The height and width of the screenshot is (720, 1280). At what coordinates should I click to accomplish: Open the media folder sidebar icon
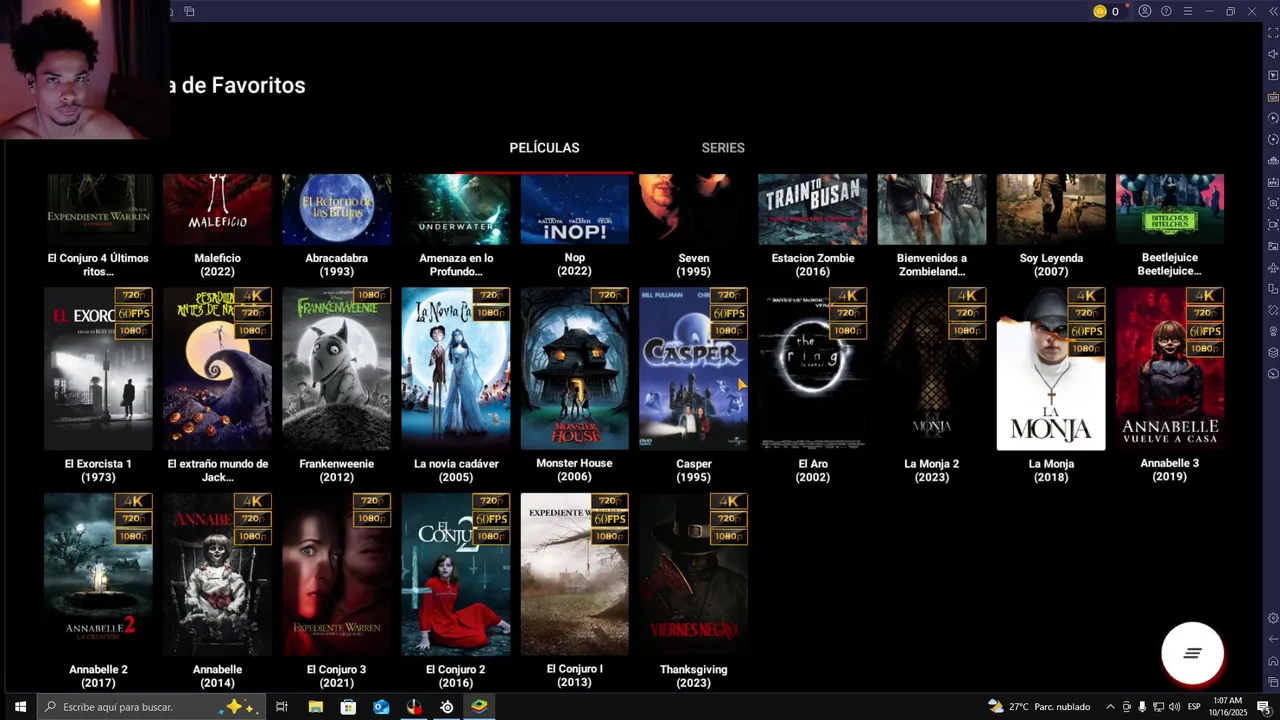[1273, 246]
